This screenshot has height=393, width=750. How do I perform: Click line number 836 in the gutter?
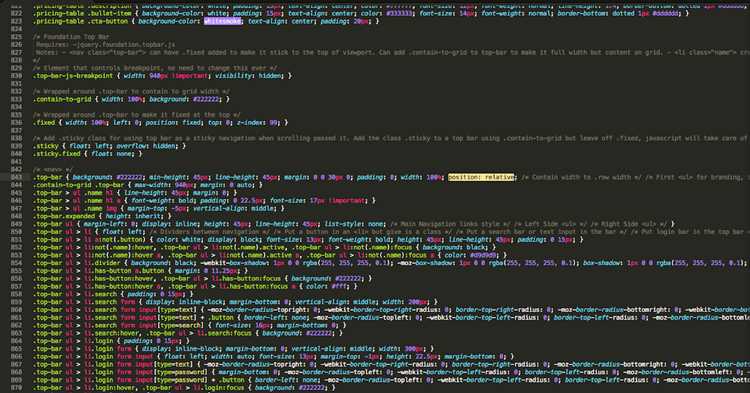click(x=16, y=122)
